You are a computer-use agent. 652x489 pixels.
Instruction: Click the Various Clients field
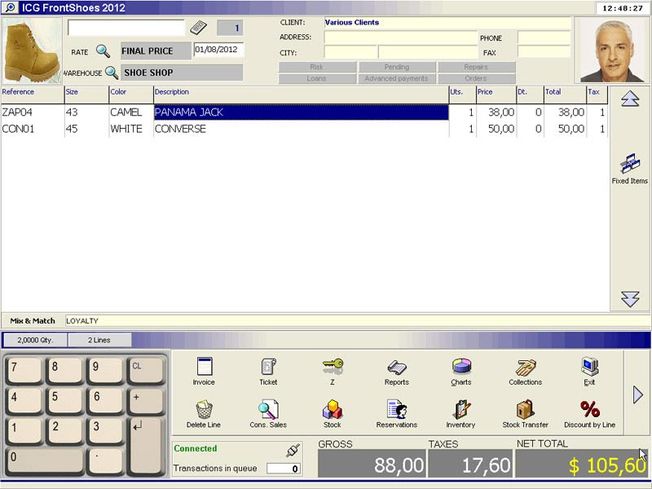(447, 23)
